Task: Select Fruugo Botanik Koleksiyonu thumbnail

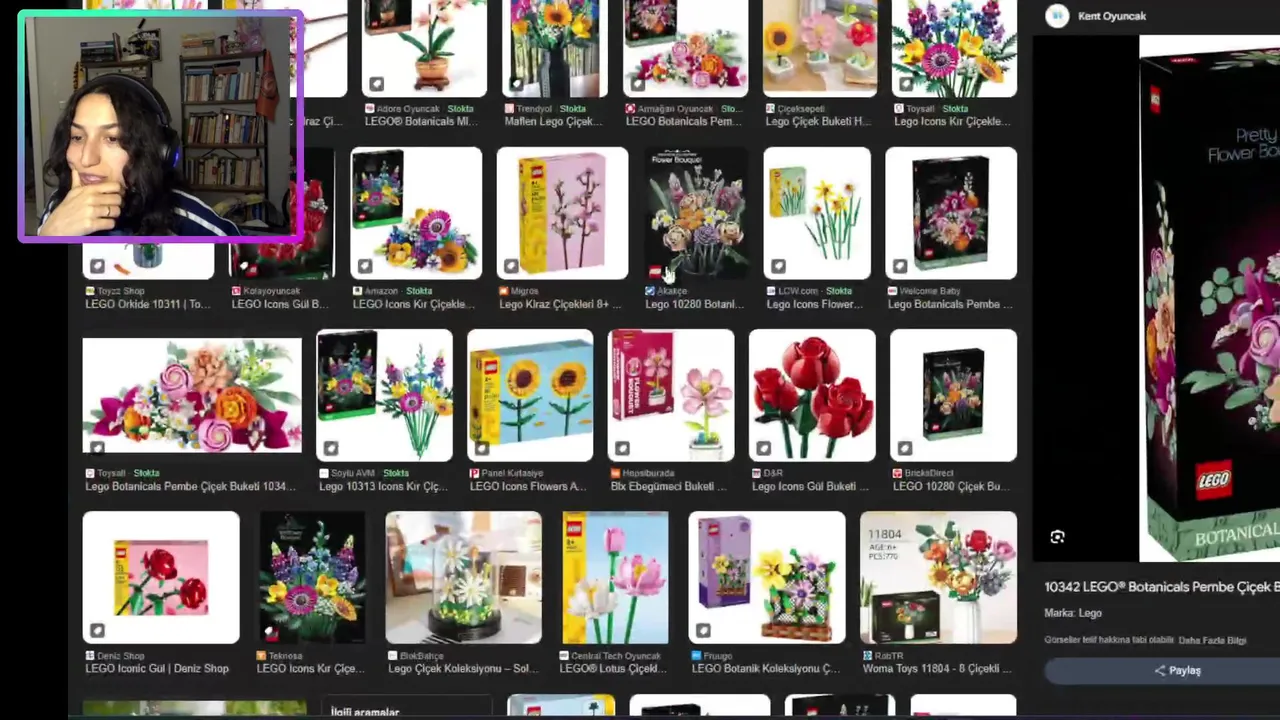Action: coord(767,577)
